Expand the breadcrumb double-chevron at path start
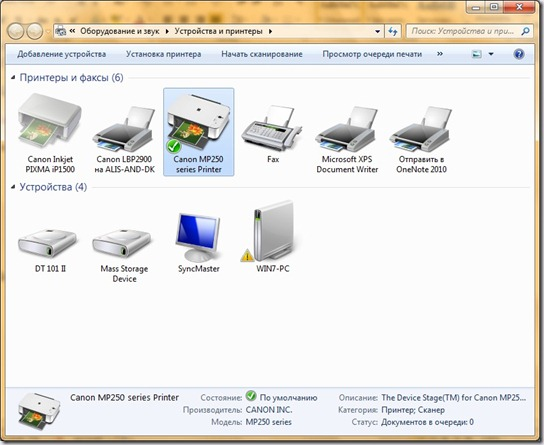The height and width of the screenshot is (445, 544). click(x=73, y=31)
